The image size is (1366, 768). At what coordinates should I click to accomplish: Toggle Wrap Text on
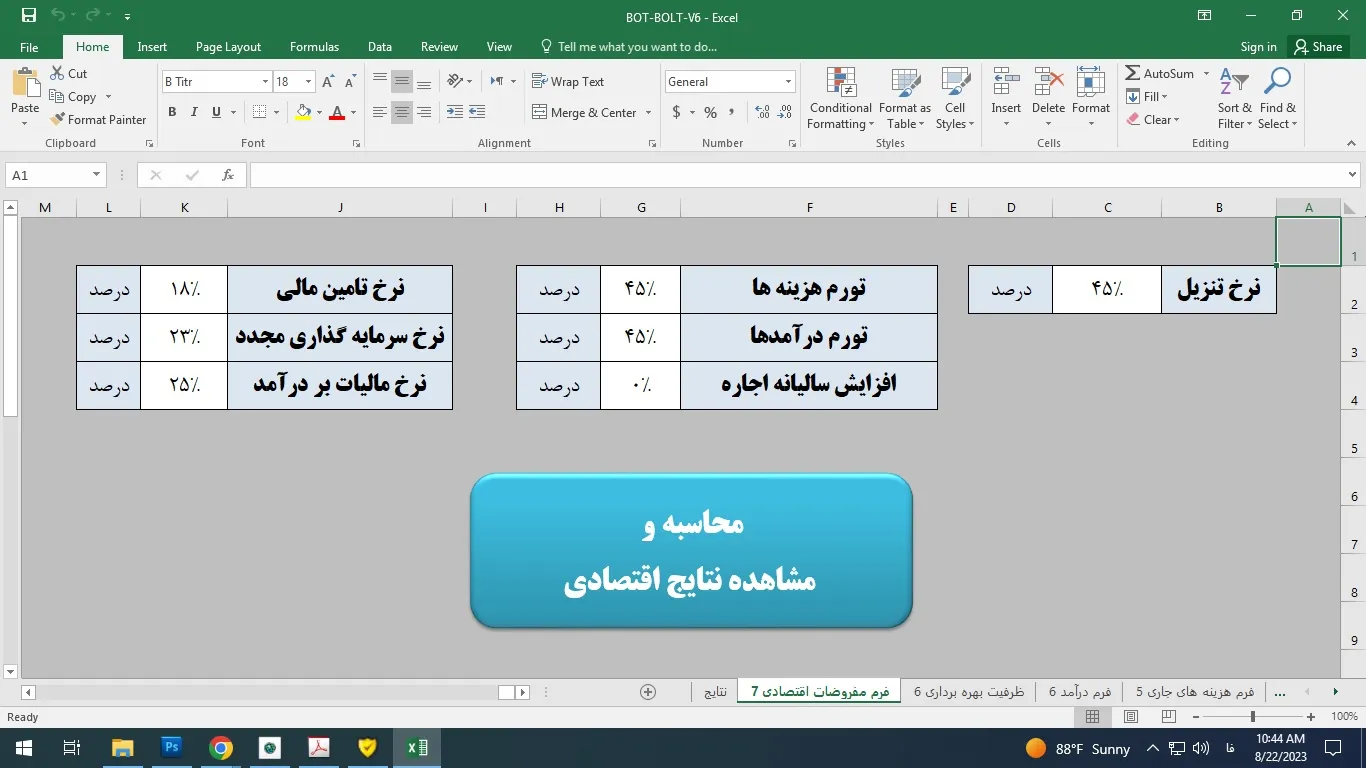coord(568,82)
